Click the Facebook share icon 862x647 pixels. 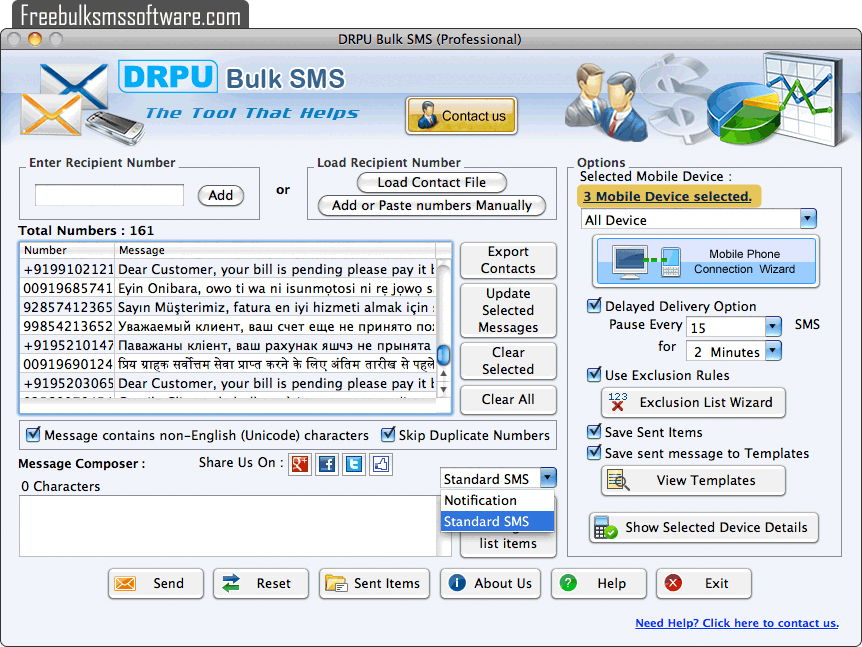tap(327, 464)
